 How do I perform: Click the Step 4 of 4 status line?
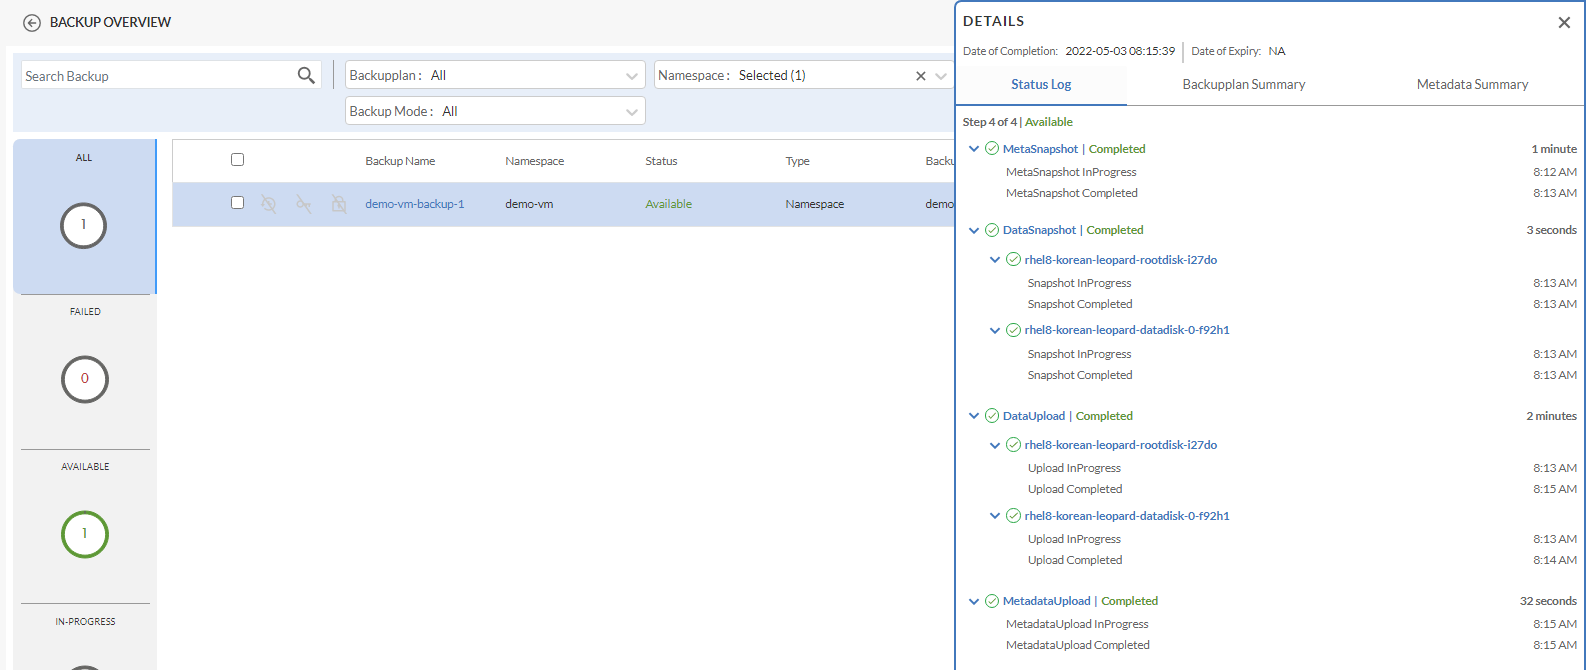click(x=1018, y=122)
